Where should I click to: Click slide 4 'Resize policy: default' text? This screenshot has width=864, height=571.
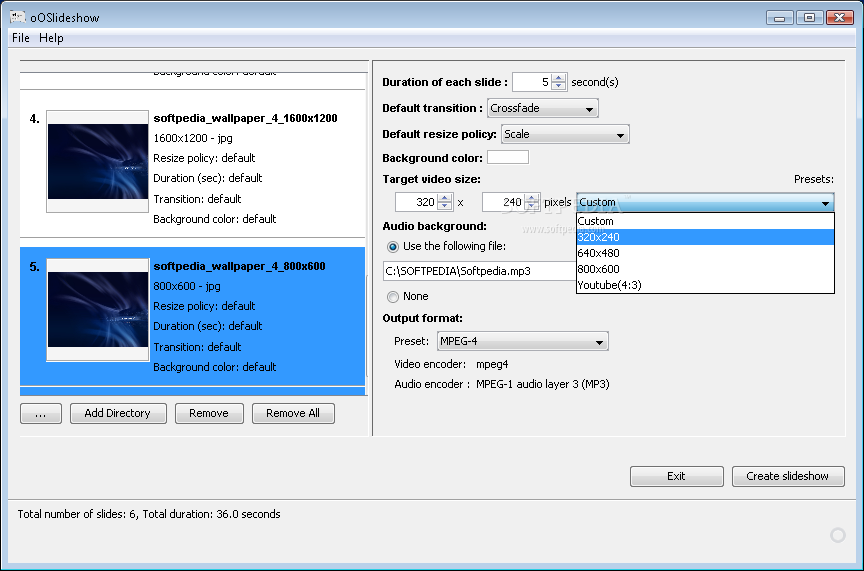pos(204,158)
